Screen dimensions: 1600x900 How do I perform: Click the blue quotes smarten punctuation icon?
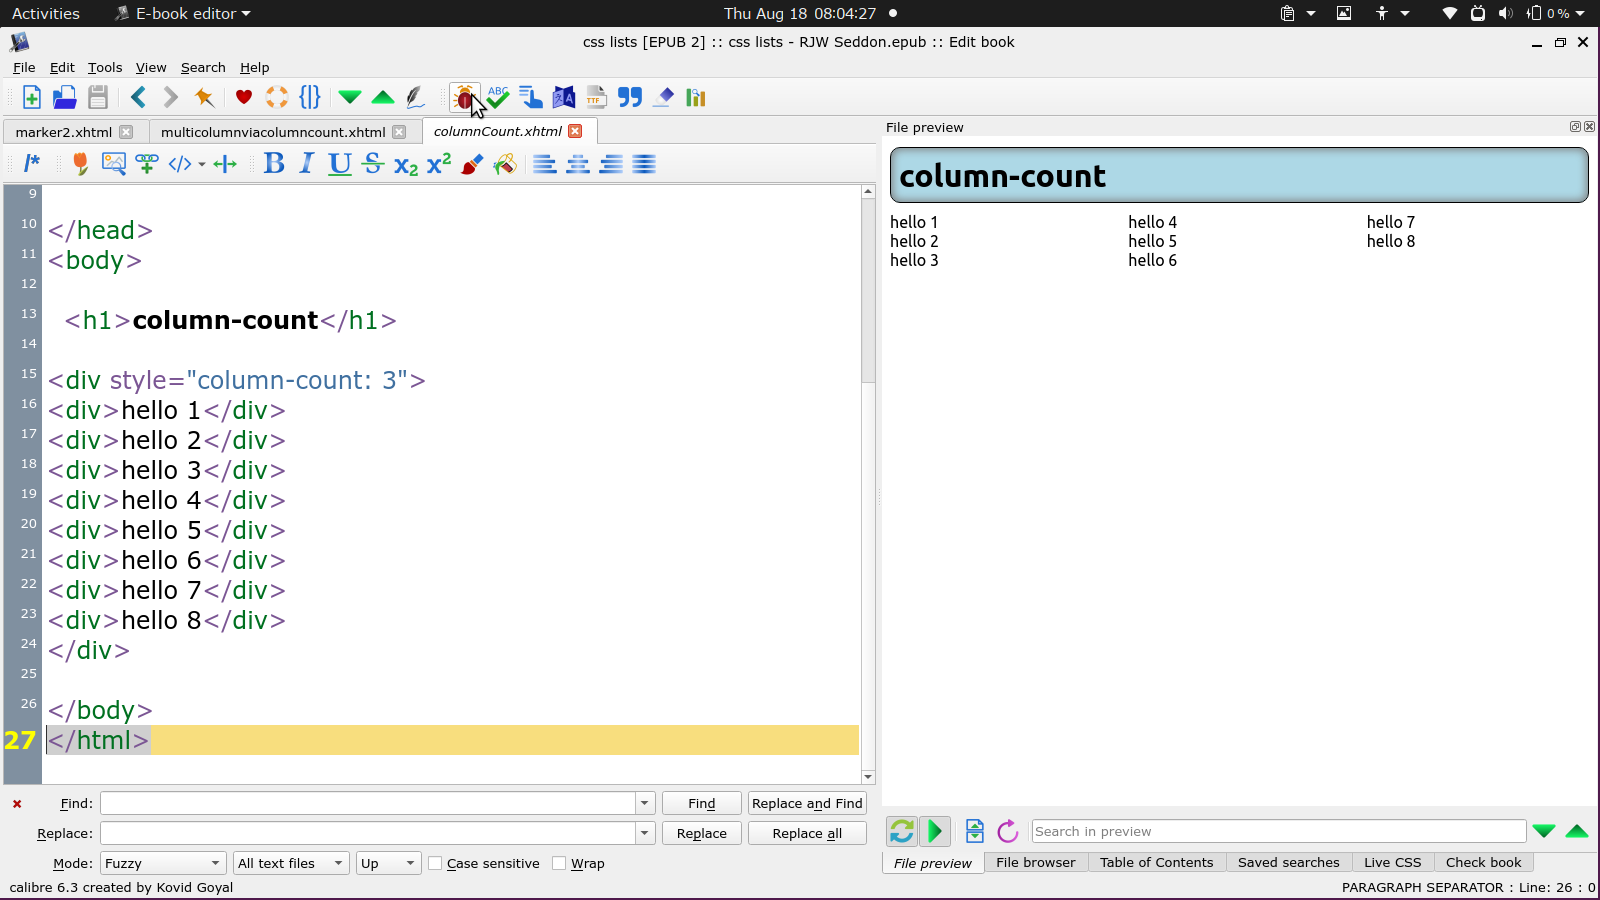(630, 97)
